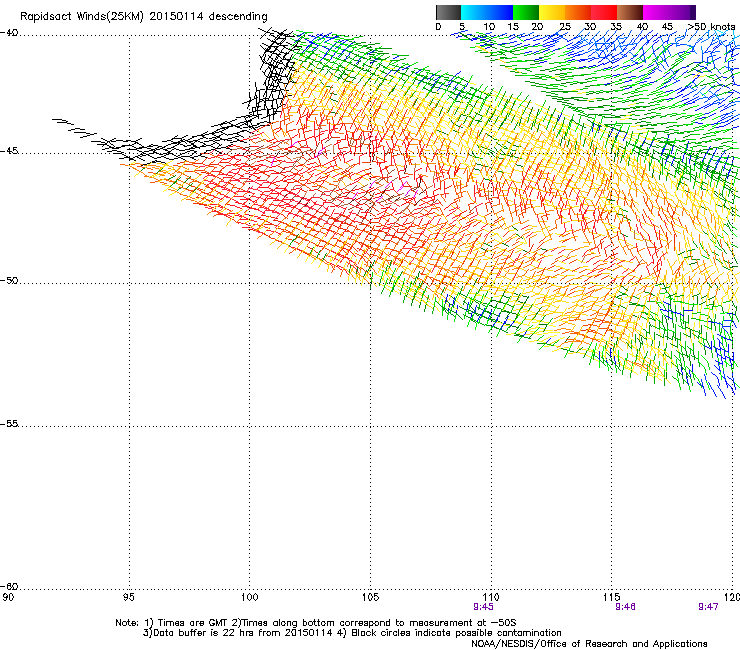Click the '>50 knots' legend label

tap(712, 27)
